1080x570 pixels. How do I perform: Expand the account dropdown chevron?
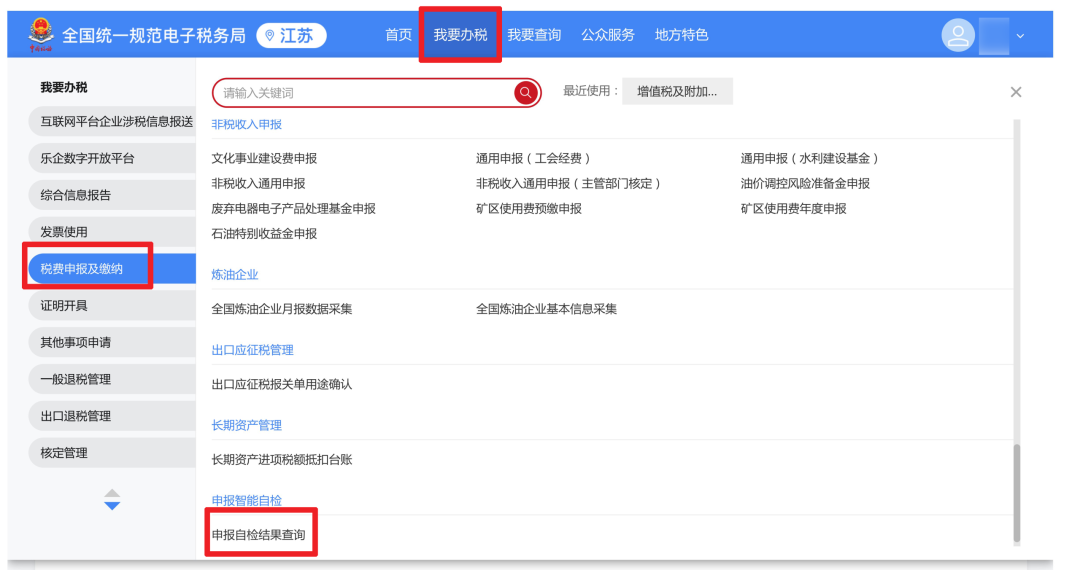(x=1020, y=36)
